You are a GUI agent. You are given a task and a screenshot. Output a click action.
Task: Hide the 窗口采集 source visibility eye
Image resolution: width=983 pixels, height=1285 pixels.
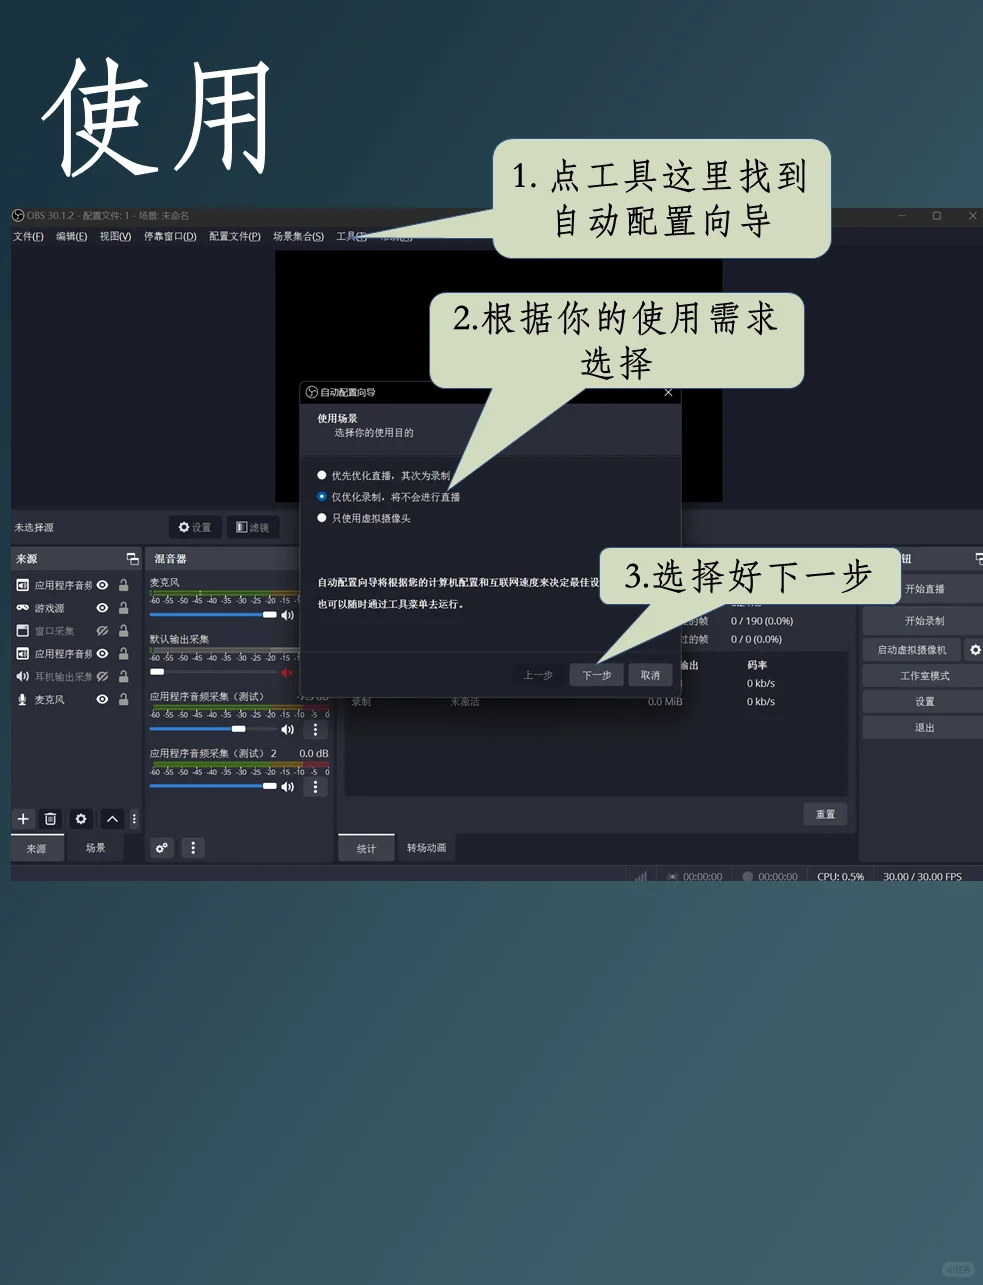click(x=101, y=630)
